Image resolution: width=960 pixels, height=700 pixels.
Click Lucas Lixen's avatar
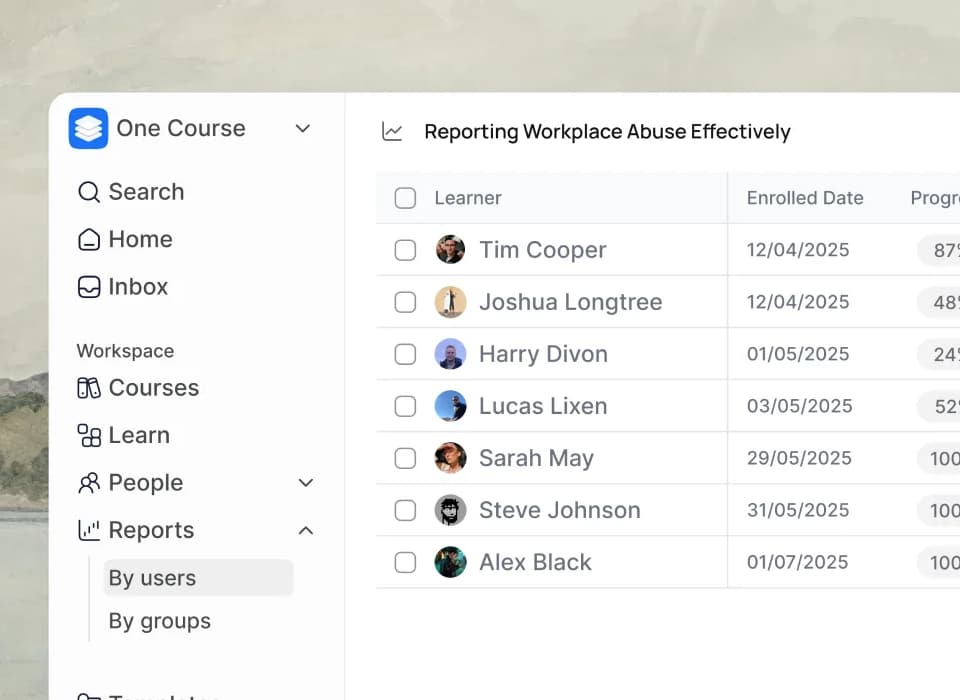tap(450, 406)
